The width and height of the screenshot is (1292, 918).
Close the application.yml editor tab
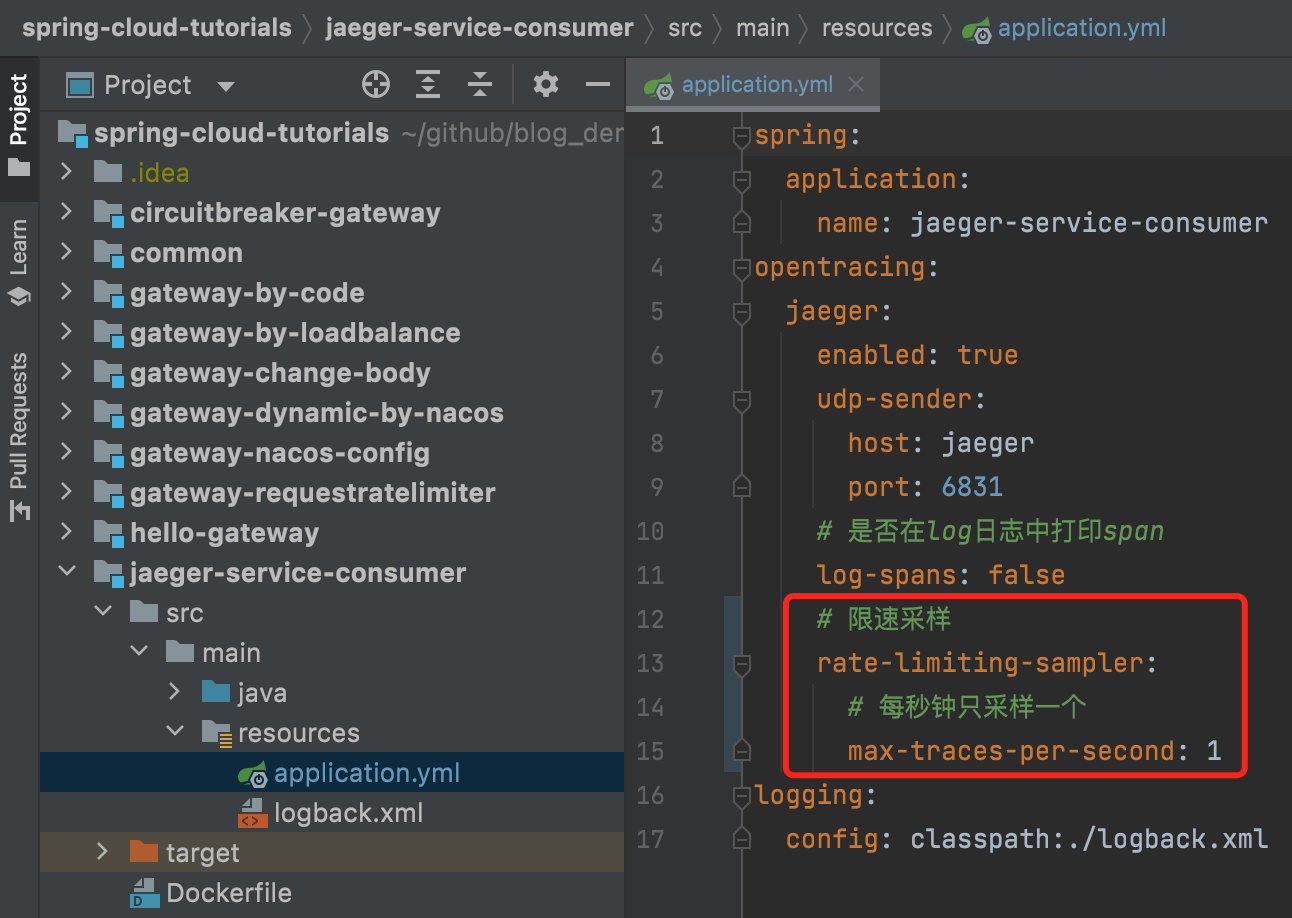coord(856,85)
